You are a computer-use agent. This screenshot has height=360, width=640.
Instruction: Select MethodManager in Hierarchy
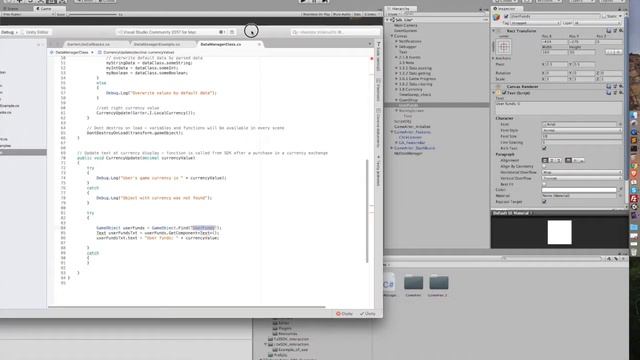point(408,153)
